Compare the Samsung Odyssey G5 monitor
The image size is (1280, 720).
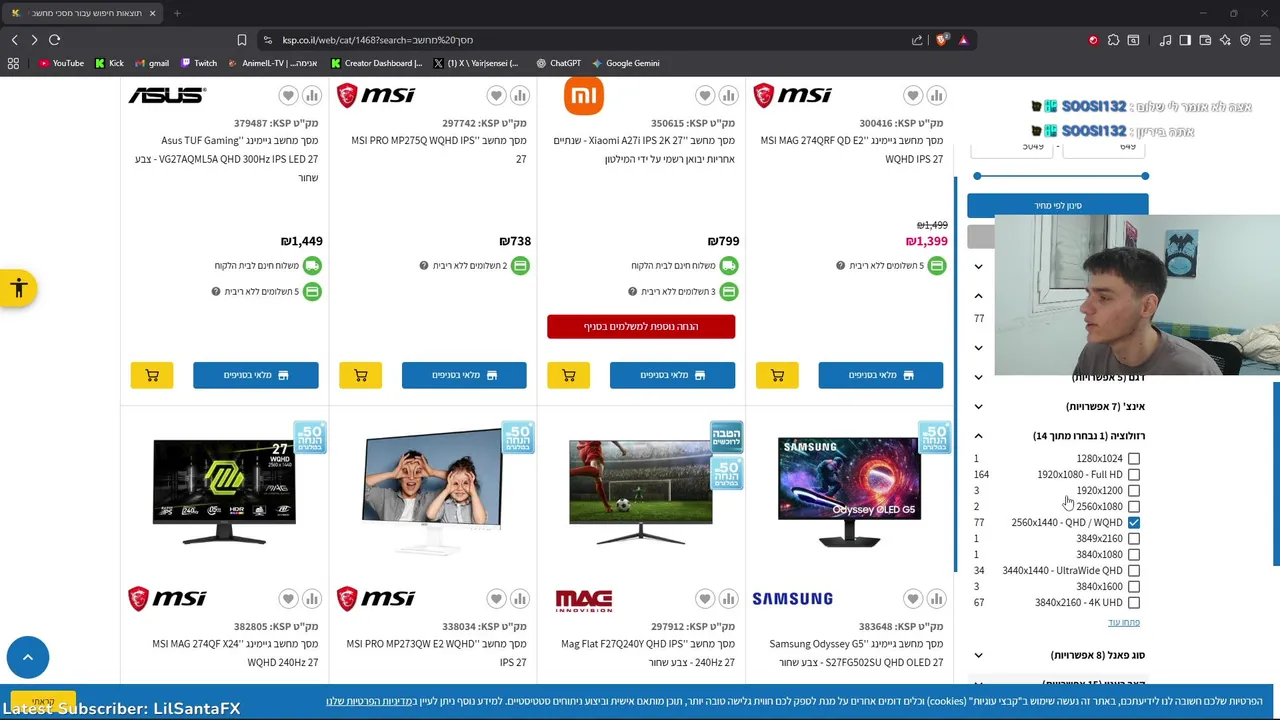(x=937, y=599)
